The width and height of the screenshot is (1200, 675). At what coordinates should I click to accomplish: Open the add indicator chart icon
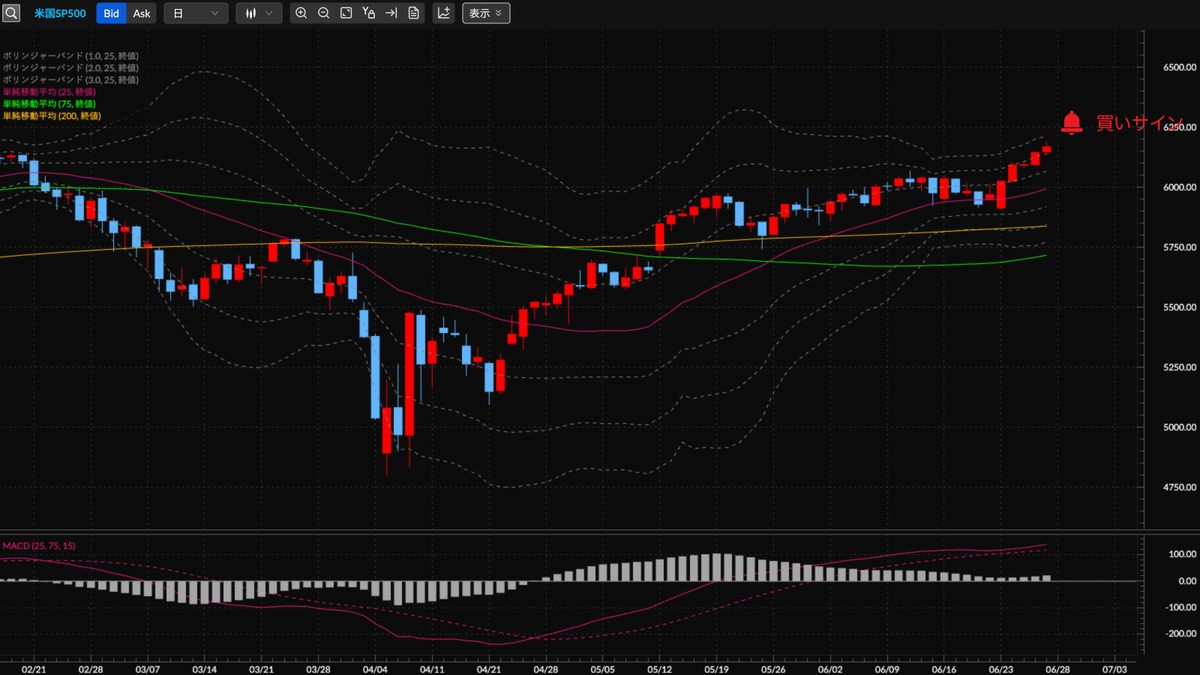pyautogui.click(x=443, y=13)
